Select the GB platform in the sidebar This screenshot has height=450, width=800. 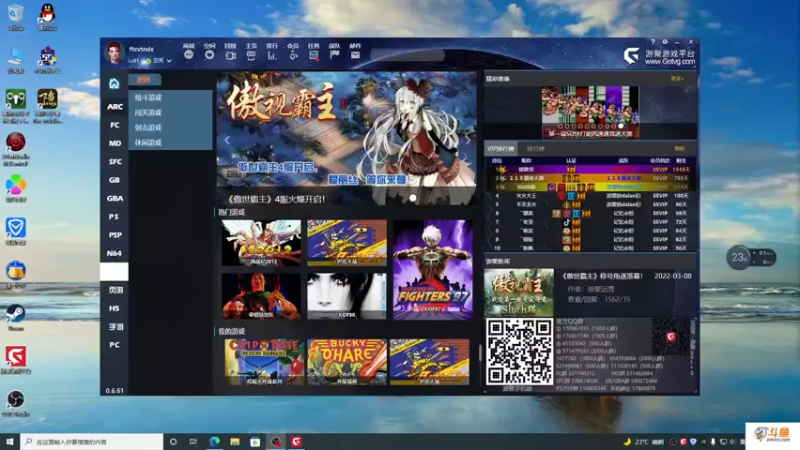tap(115, 180)
